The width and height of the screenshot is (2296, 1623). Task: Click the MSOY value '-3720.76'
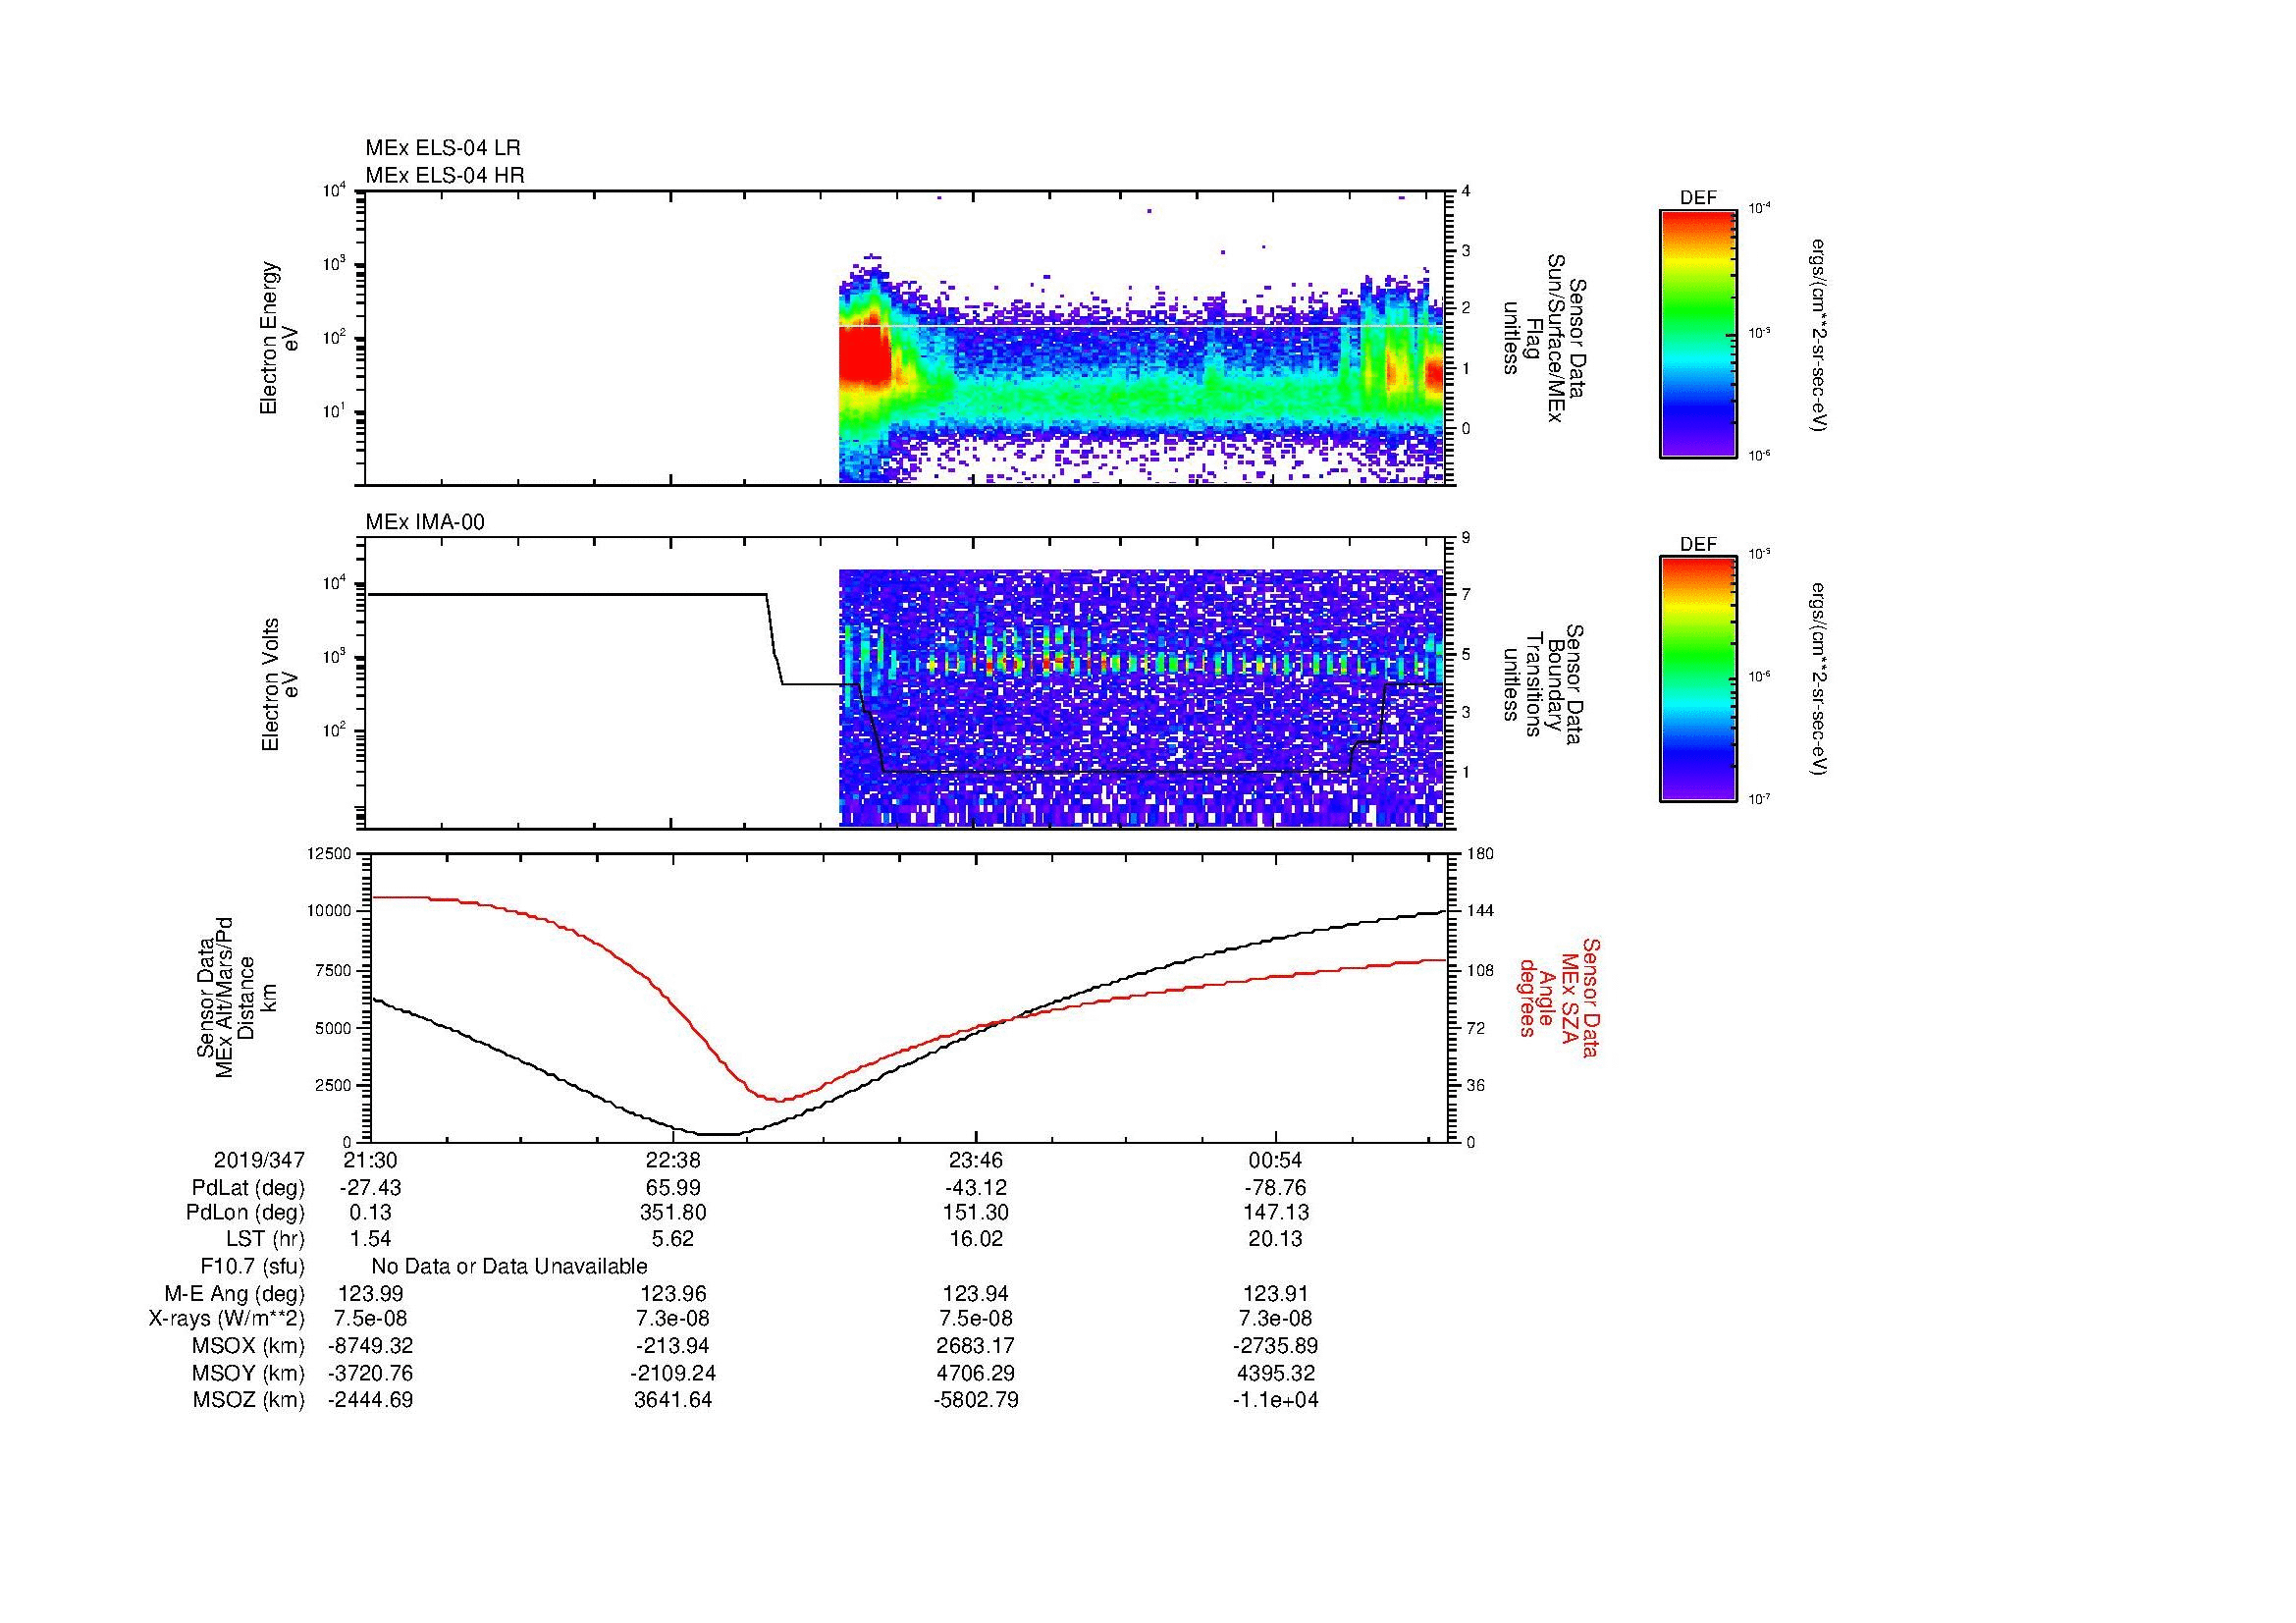point(370,1374)
